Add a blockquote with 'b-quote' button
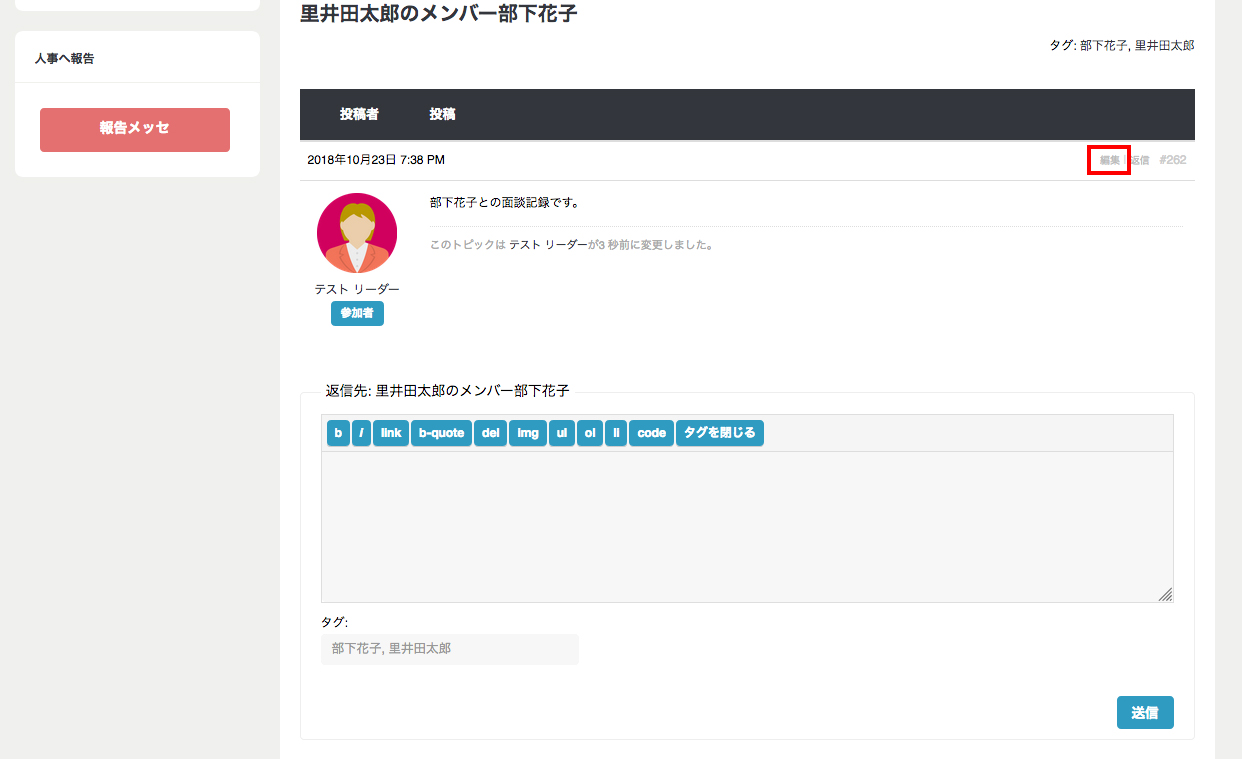 pyautogui.click(x=441, y=433)
